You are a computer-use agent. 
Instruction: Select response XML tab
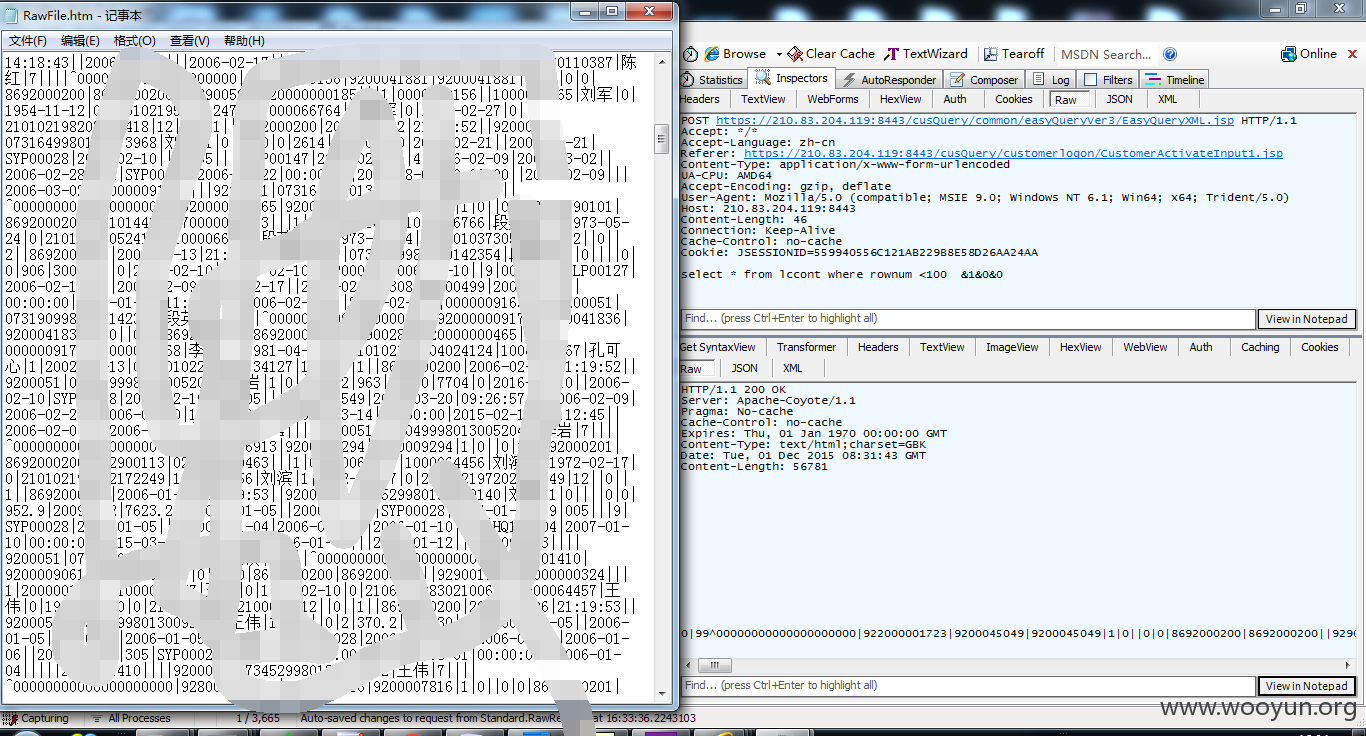793,368
